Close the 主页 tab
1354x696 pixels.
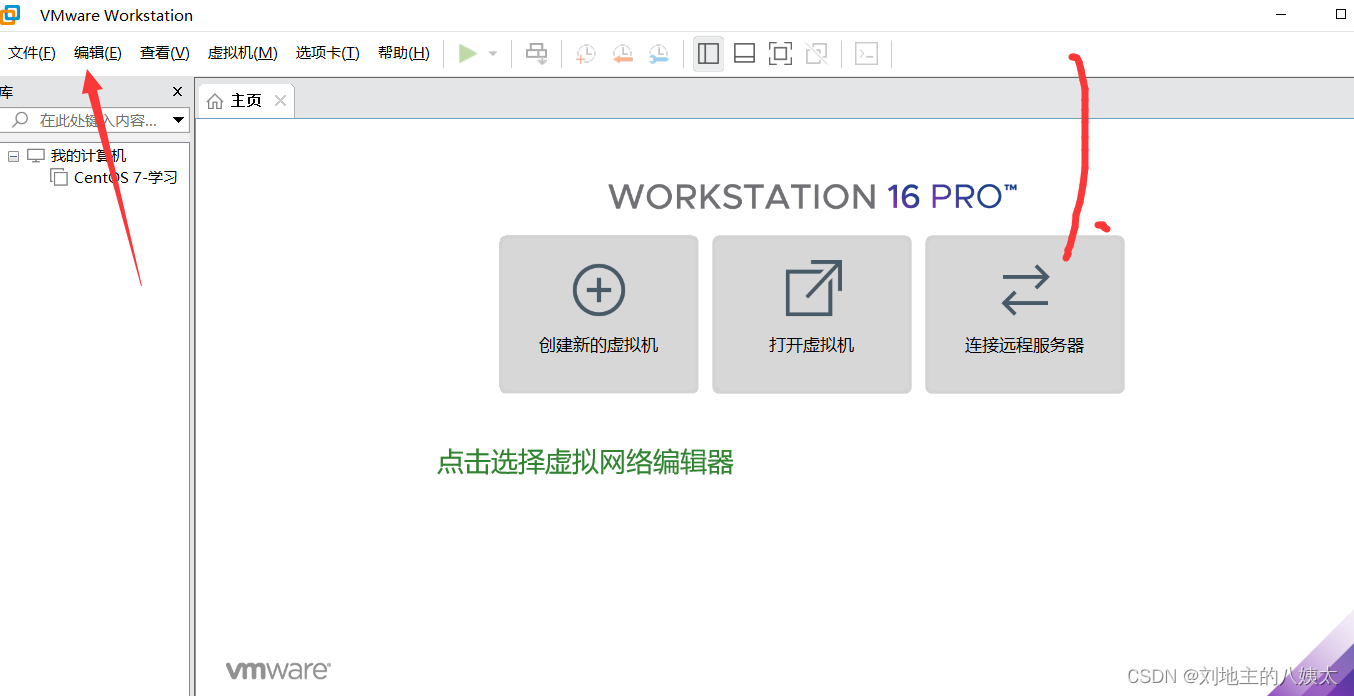[280, 101]
